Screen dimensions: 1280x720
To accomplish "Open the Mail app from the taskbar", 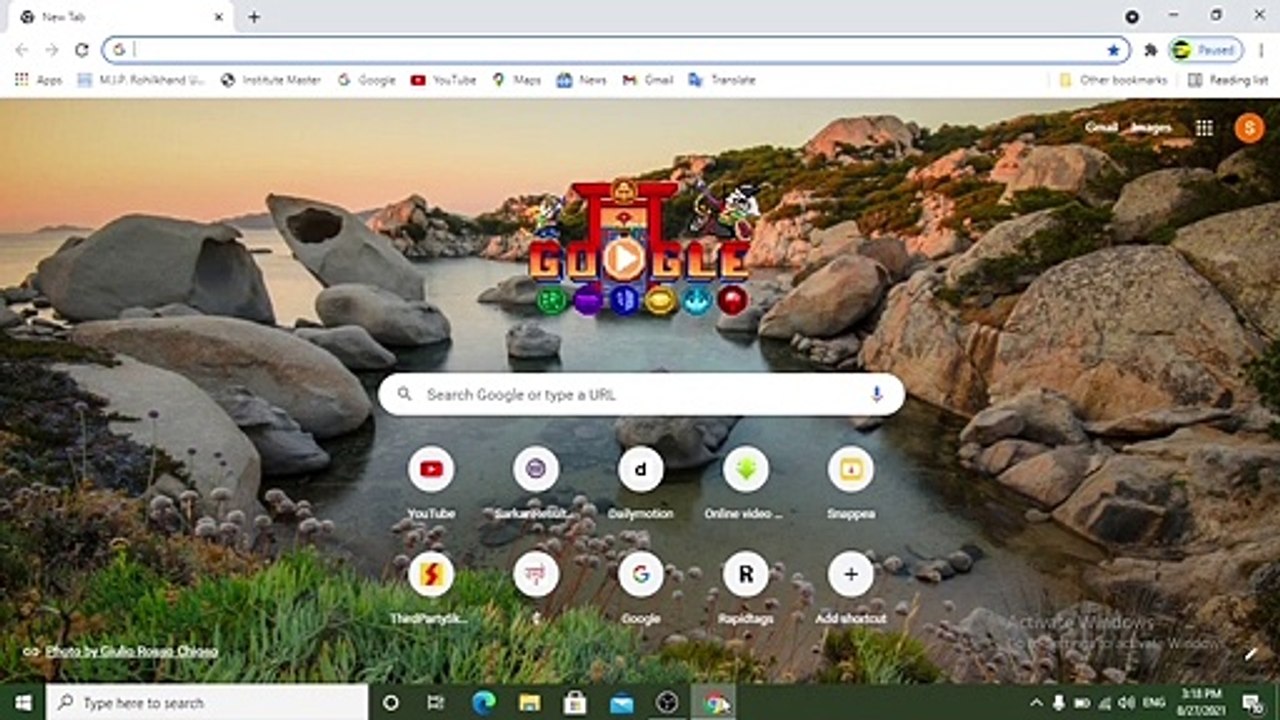I will click(x=621, y=703).
